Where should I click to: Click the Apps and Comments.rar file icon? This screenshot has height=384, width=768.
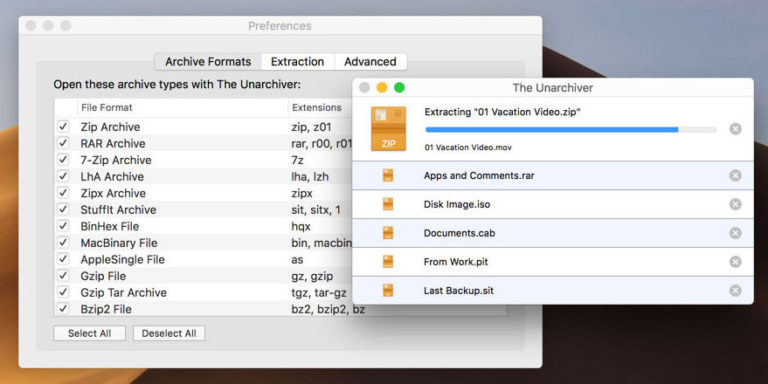click(x=388, y=175)
